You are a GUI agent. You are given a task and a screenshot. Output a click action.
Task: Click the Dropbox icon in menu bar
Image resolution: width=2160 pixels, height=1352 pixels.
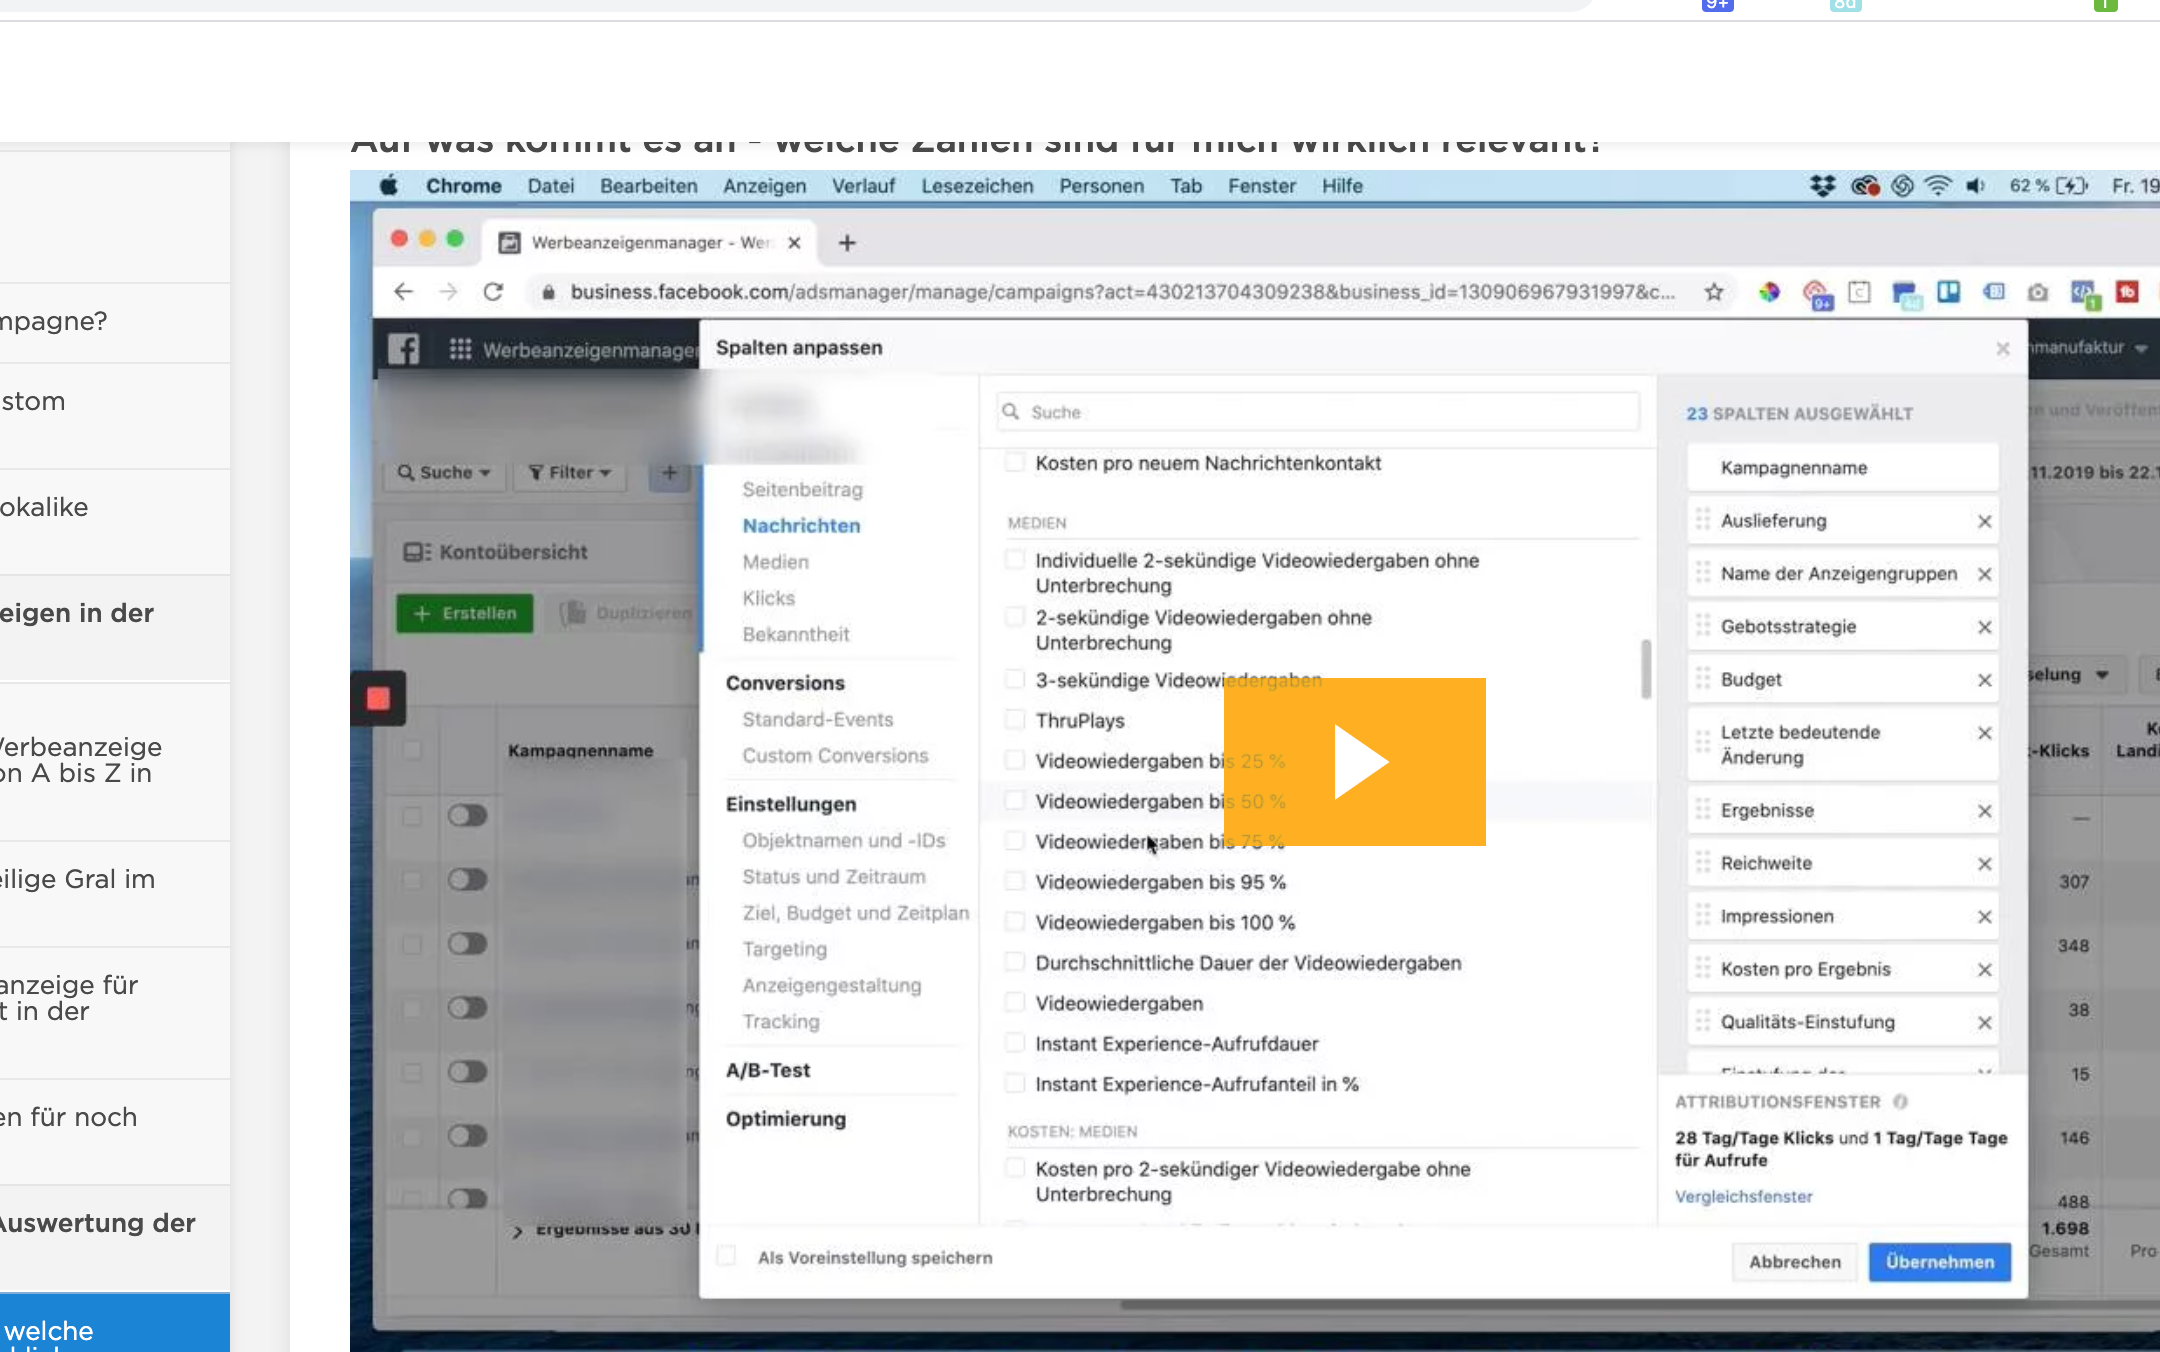(x=1822, y=186)
